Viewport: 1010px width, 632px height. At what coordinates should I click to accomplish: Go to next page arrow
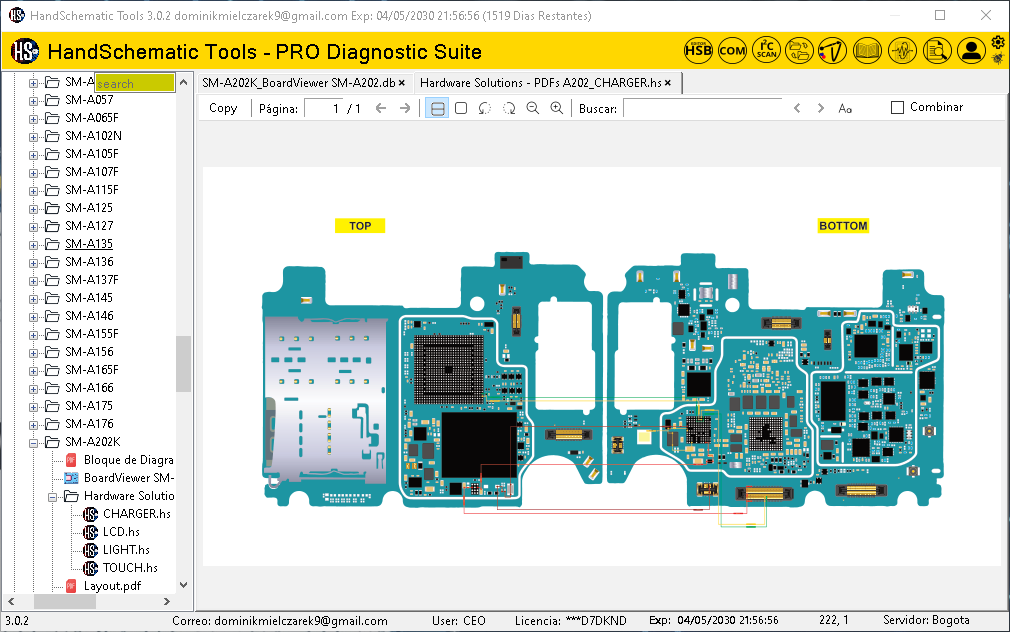click(x=405, y=108)
